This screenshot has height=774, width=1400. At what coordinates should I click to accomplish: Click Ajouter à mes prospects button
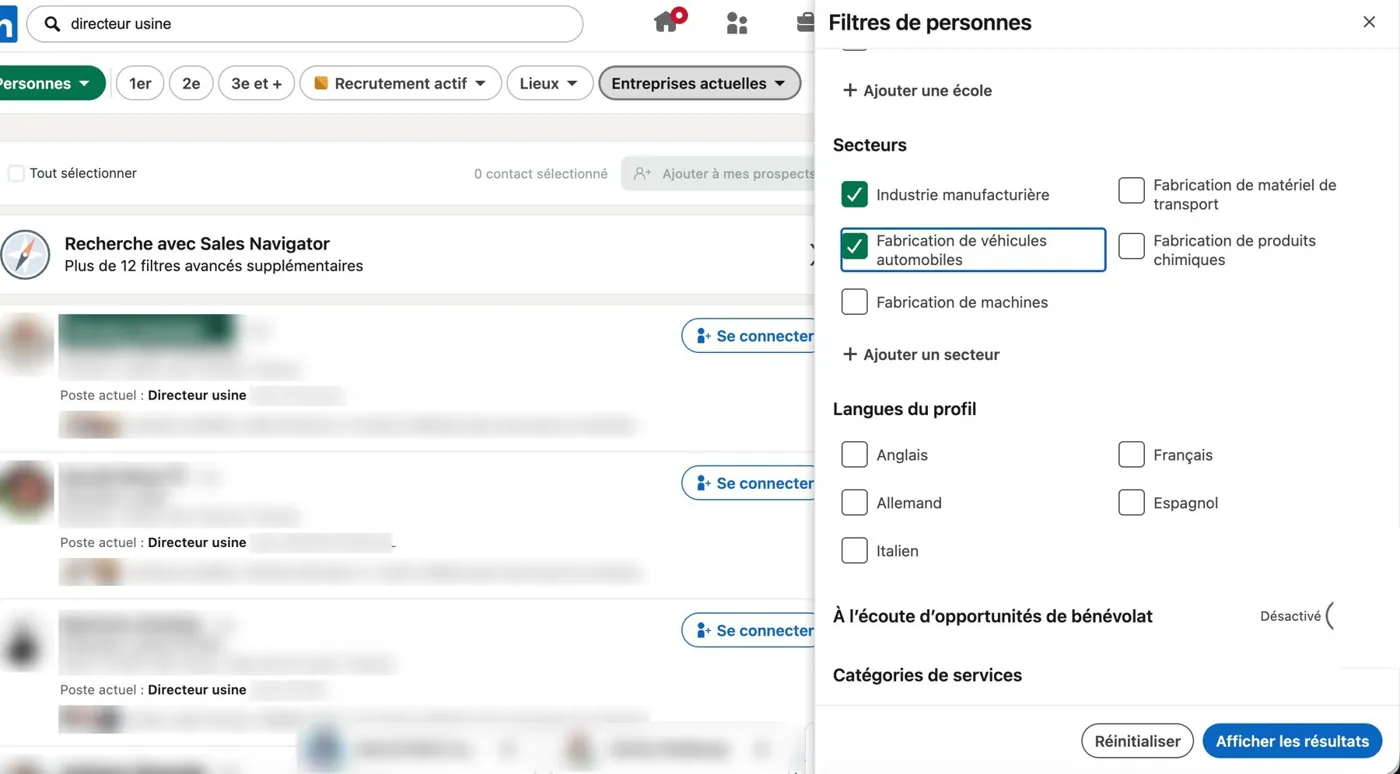[719, 173]
